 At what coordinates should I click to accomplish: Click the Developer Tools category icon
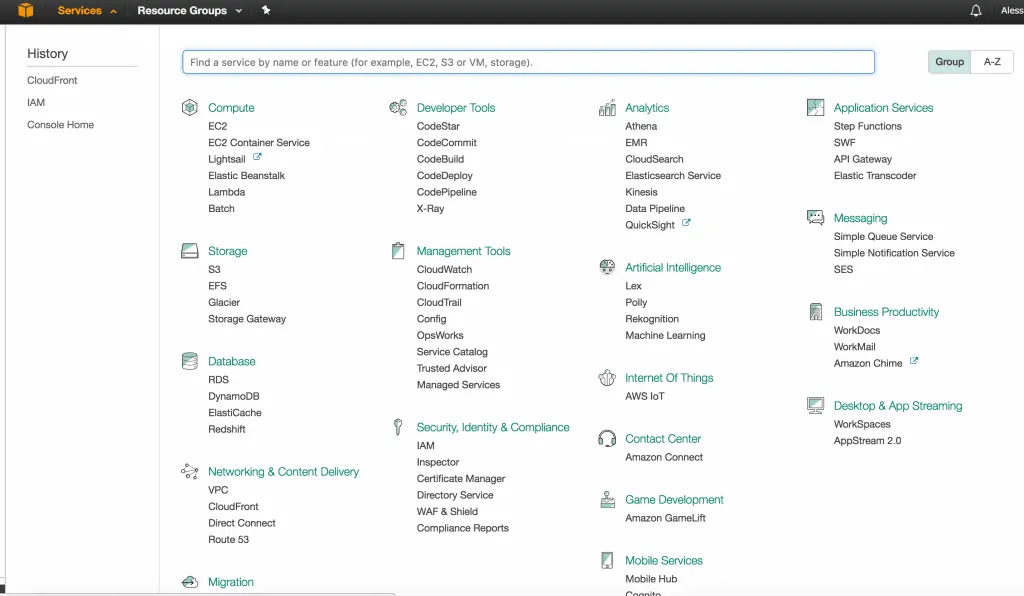pos(398,107)
